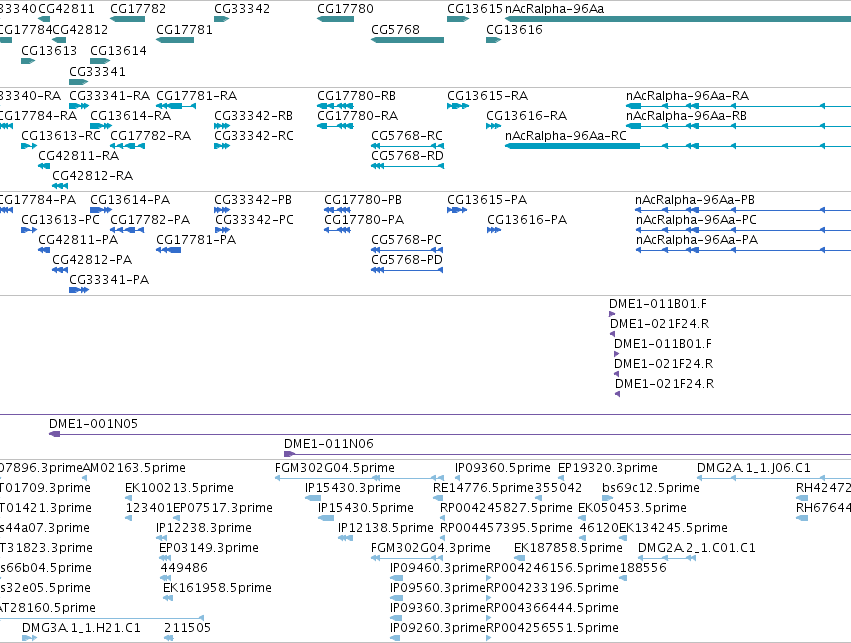The height and width of the screenshot is (643, 851).
Task: Click the CG17781 gene label
Action: pos(184,30)
